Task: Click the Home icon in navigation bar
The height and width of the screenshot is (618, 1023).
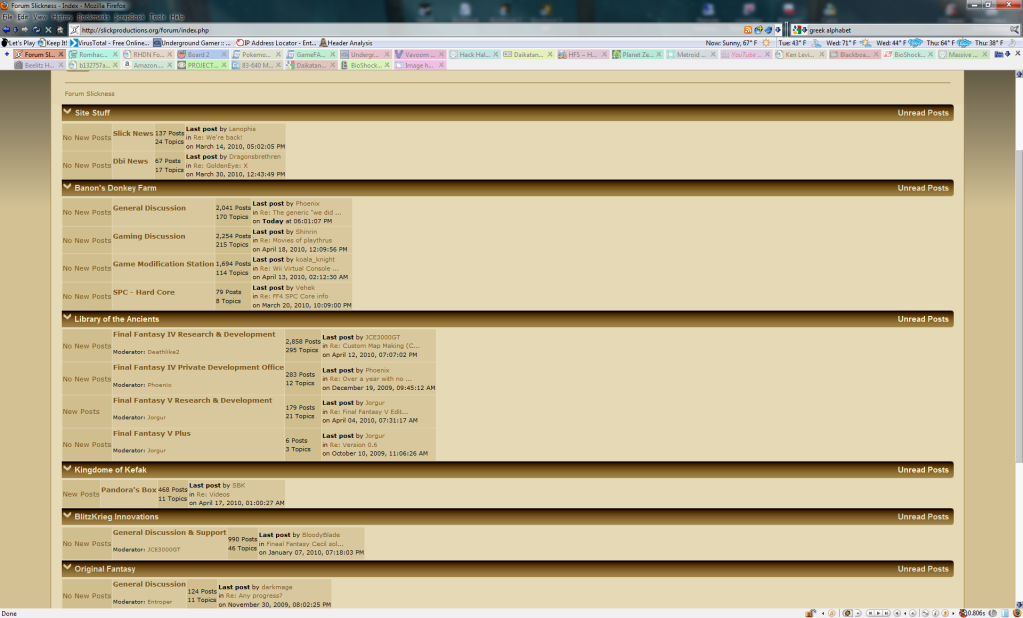Action: [61, 30]
